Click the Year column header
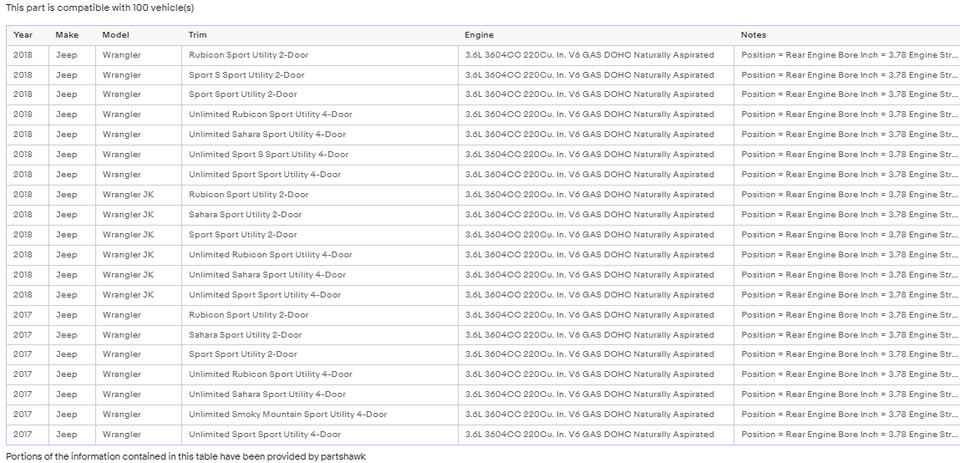The width and height of the screenshot is (960, 463). 23,35
